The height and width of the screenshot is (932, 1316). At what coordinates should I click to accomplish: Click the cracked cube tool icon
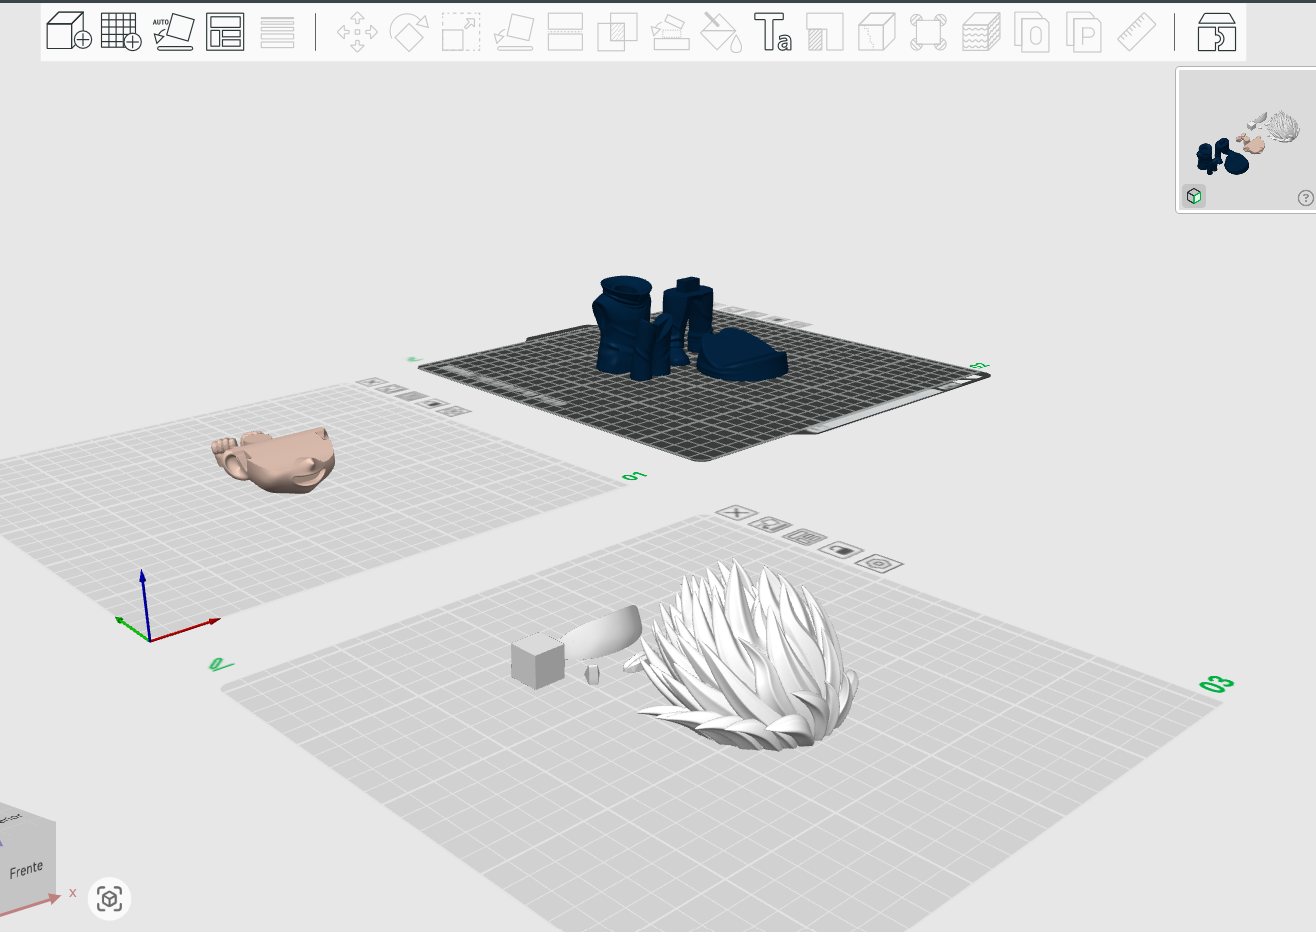pos(877,32)
